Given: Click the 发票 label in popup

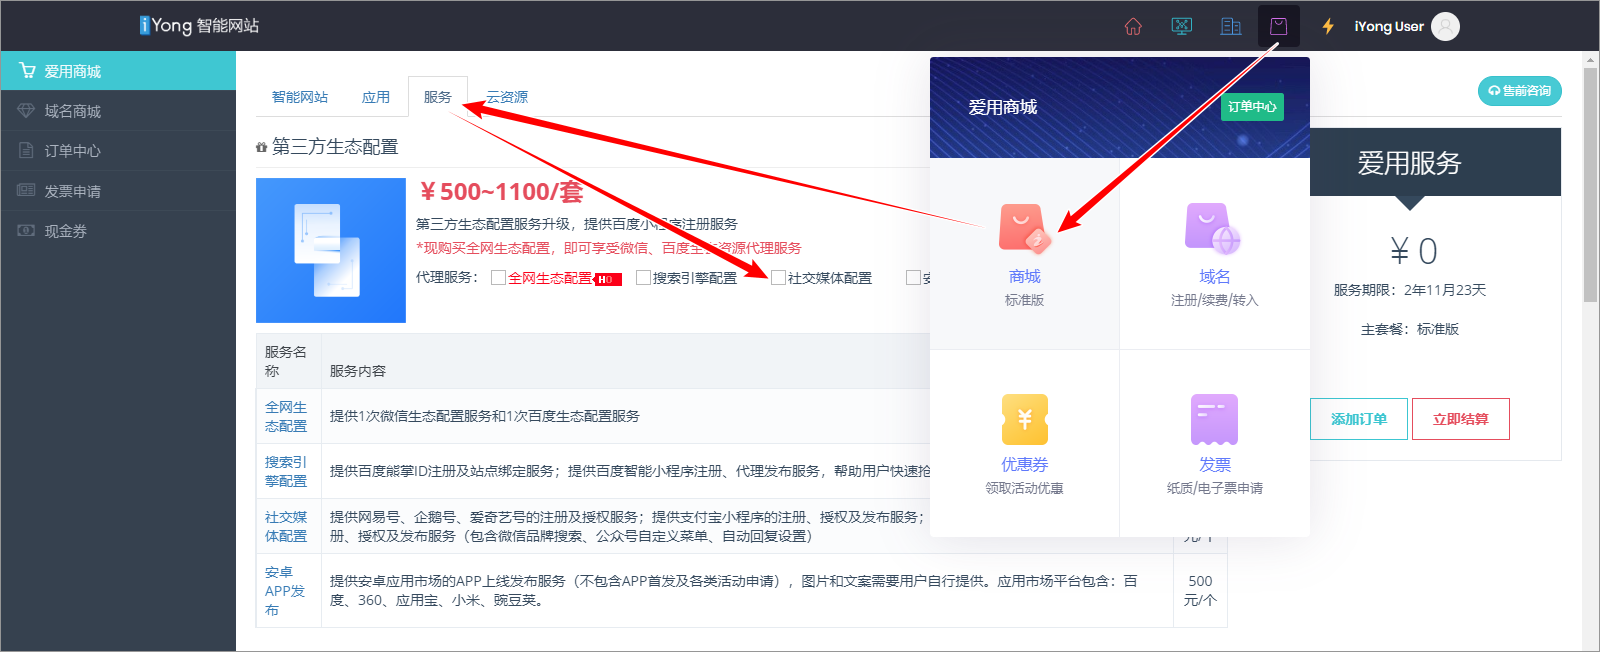Looking at the screenshot, I should pyautogui.click(x=1214, y=465).
